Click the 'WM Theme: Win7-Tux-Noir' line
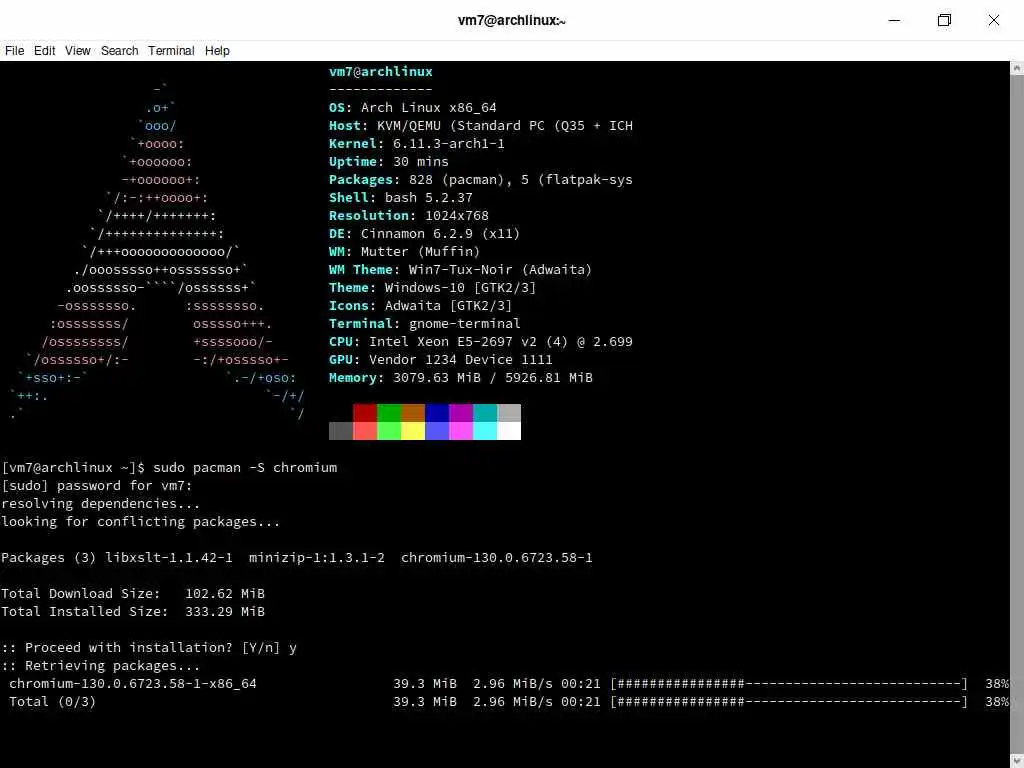 pyautogui.click(x=460, y=270)
